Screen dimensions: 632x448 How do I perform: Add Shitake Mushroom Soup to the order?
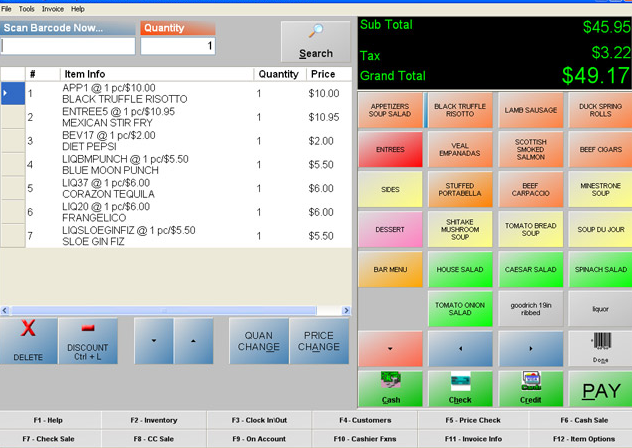[460, 229]
